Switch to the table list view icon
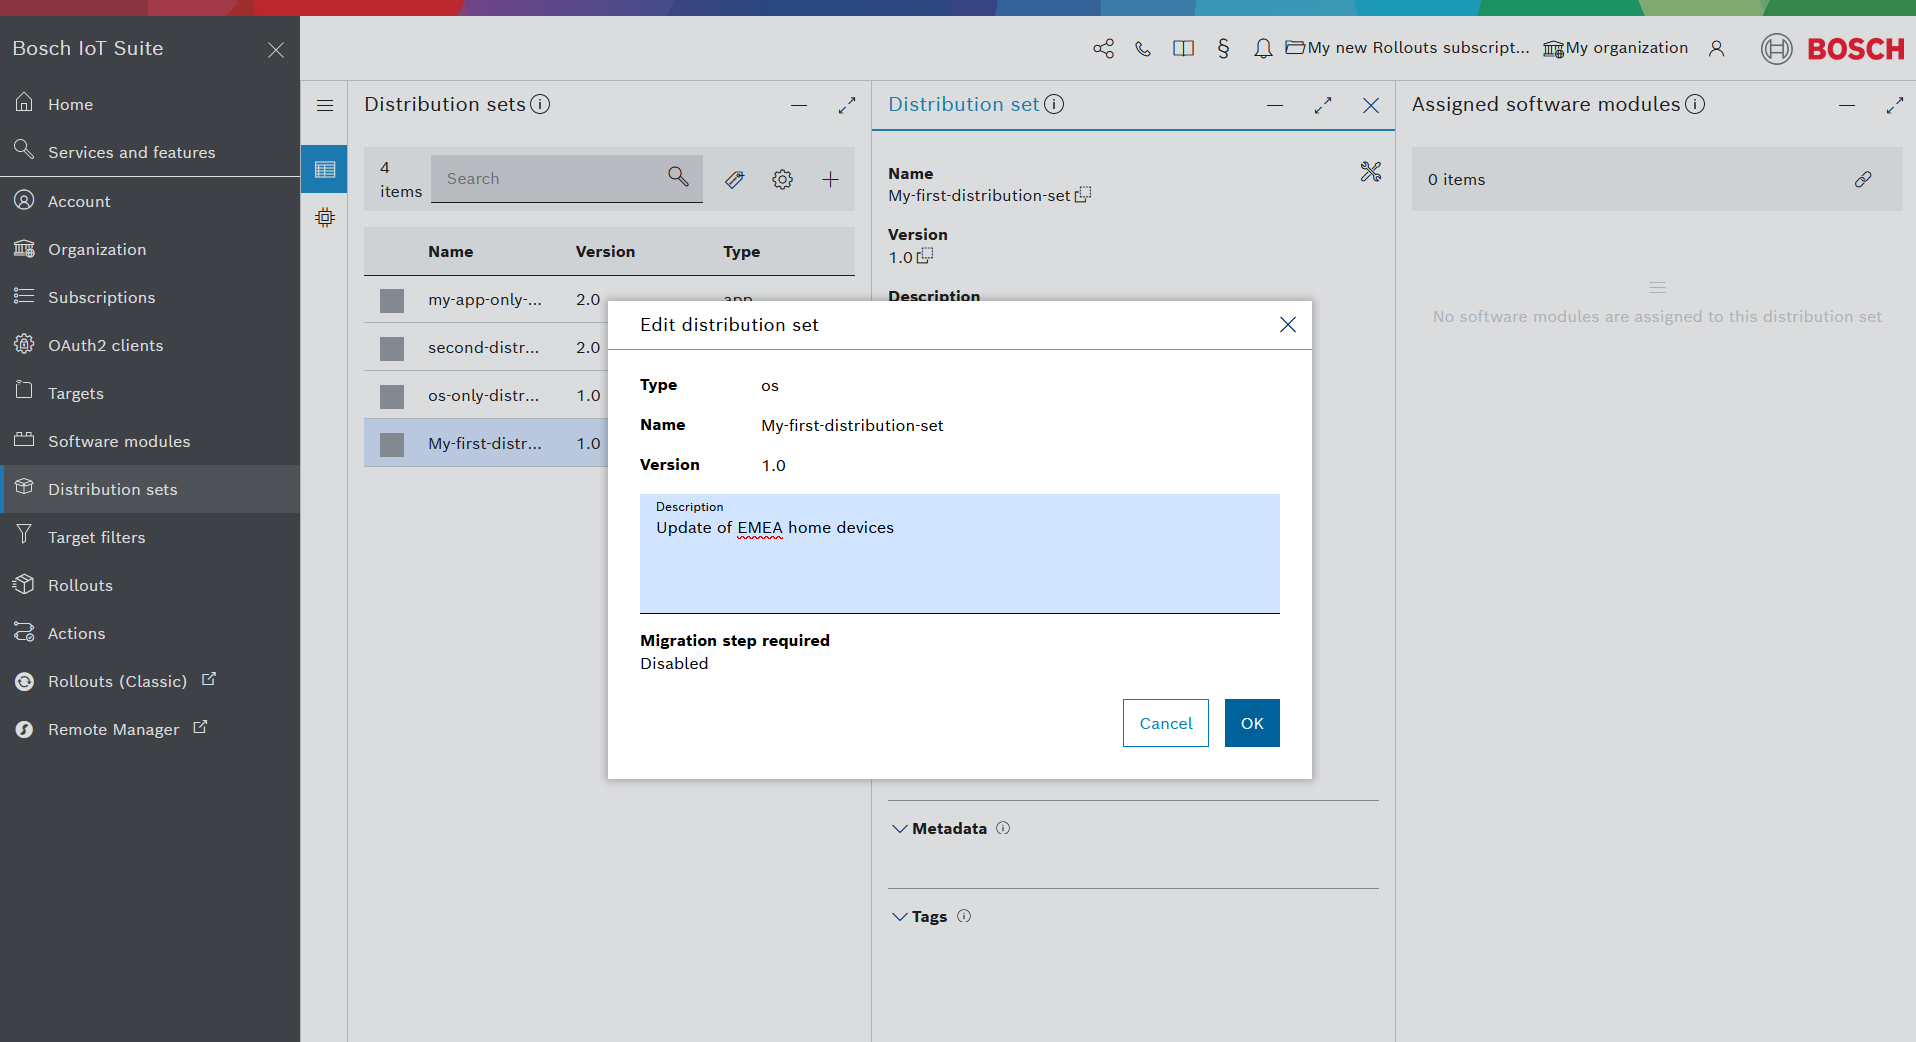 [325, 169]
